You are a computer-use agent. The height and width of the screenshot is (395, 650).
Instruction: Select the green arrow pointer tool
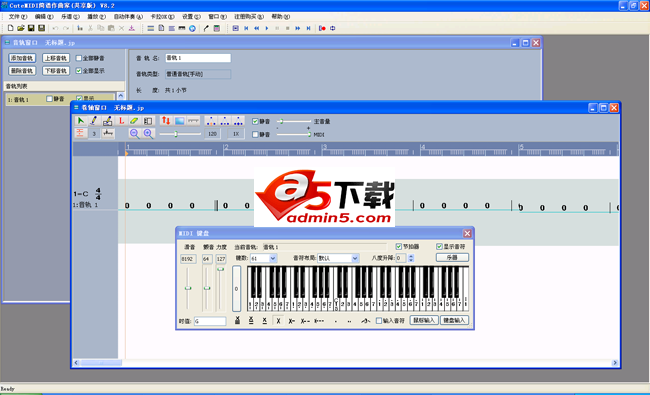80,121
